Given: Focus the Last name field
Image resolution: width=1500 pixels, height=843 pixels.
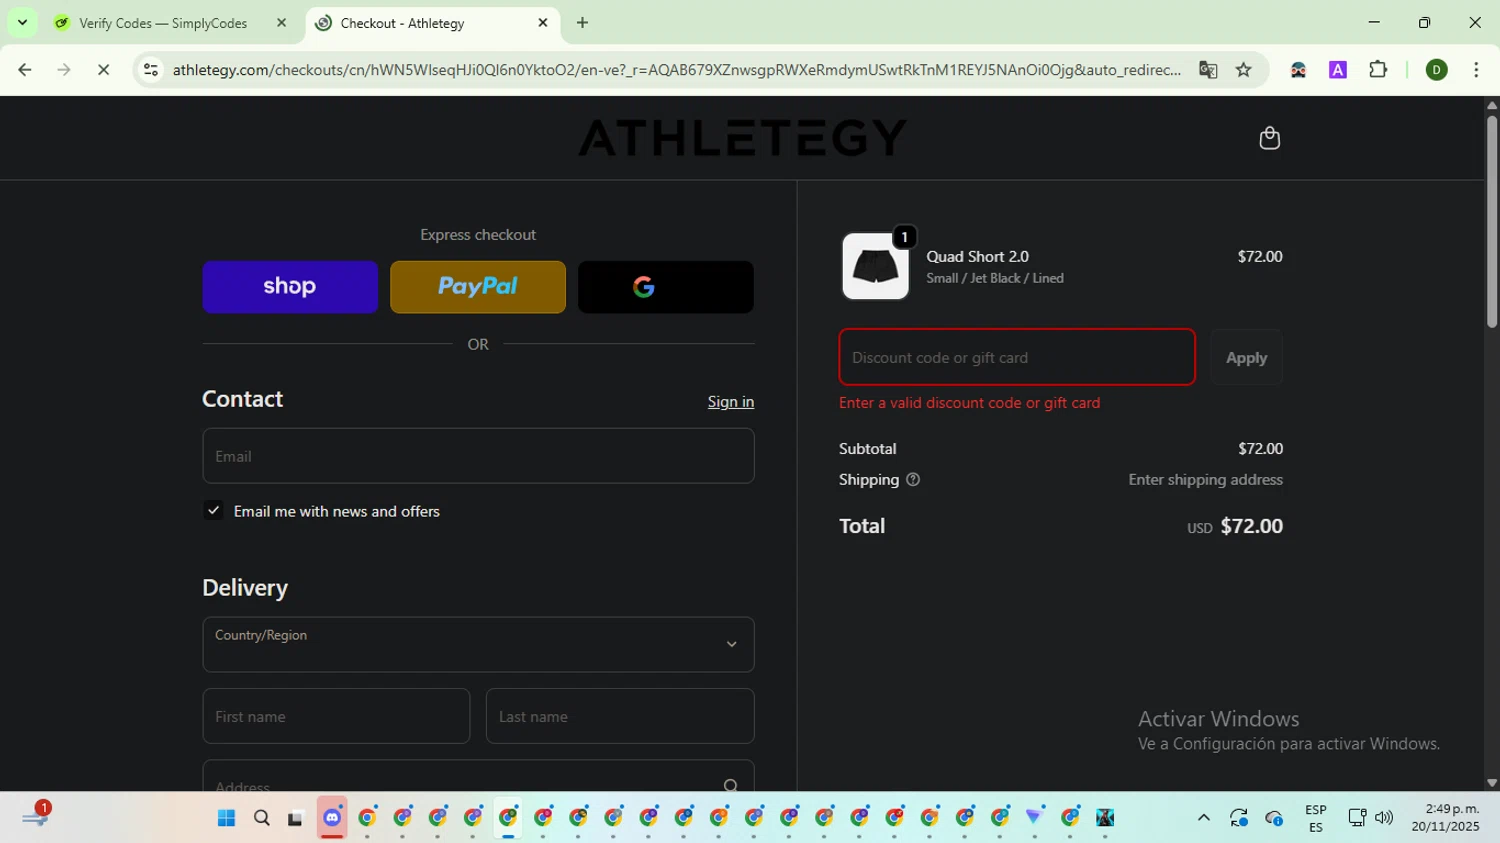Looking at the screenshot, I should pyautogui.click(x=620, y=716).
